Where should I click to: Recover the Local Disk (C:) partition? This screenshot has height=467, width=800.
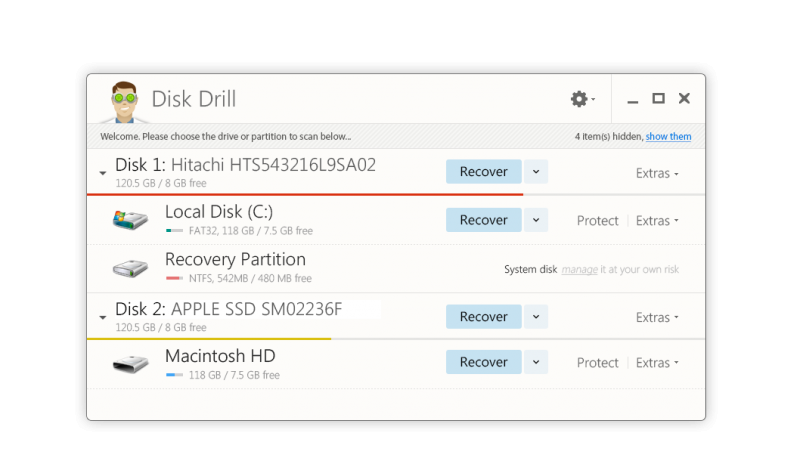(x=484, y=220)
